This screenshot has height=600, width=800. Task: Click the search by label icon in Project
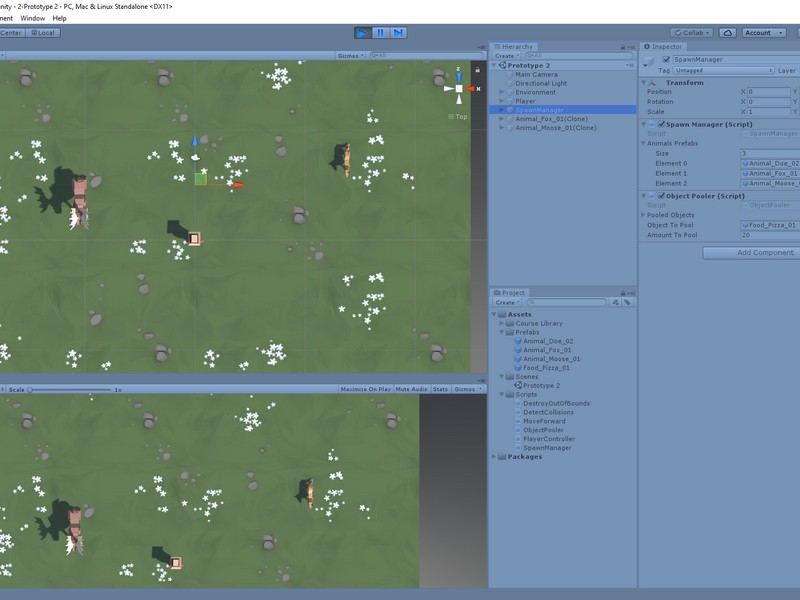click(629, 302)
